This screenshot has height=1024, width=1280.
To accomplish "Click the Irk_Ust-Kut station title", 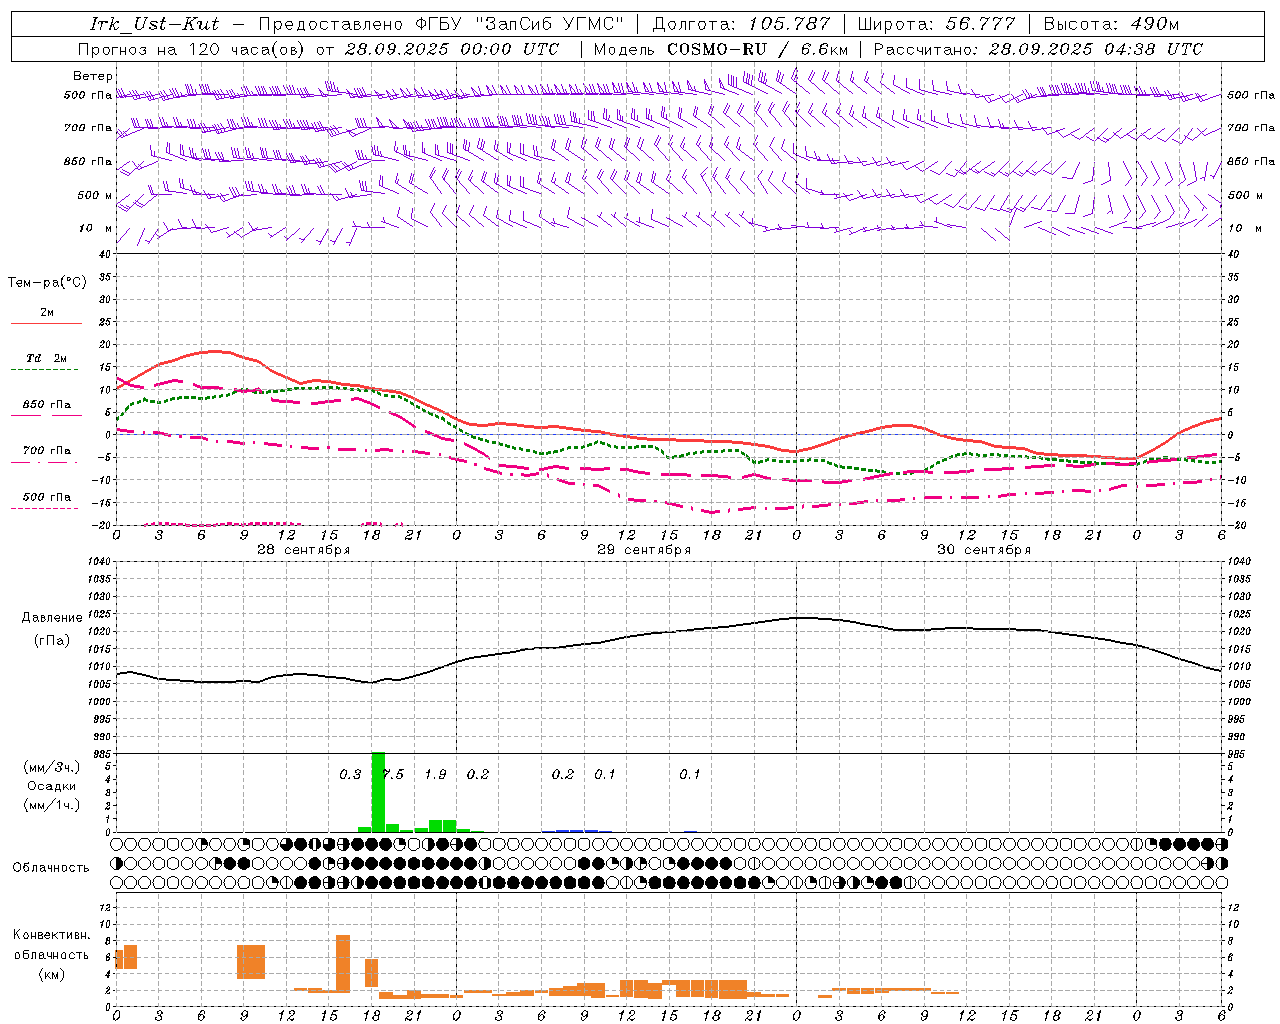I will pos(154,24).
